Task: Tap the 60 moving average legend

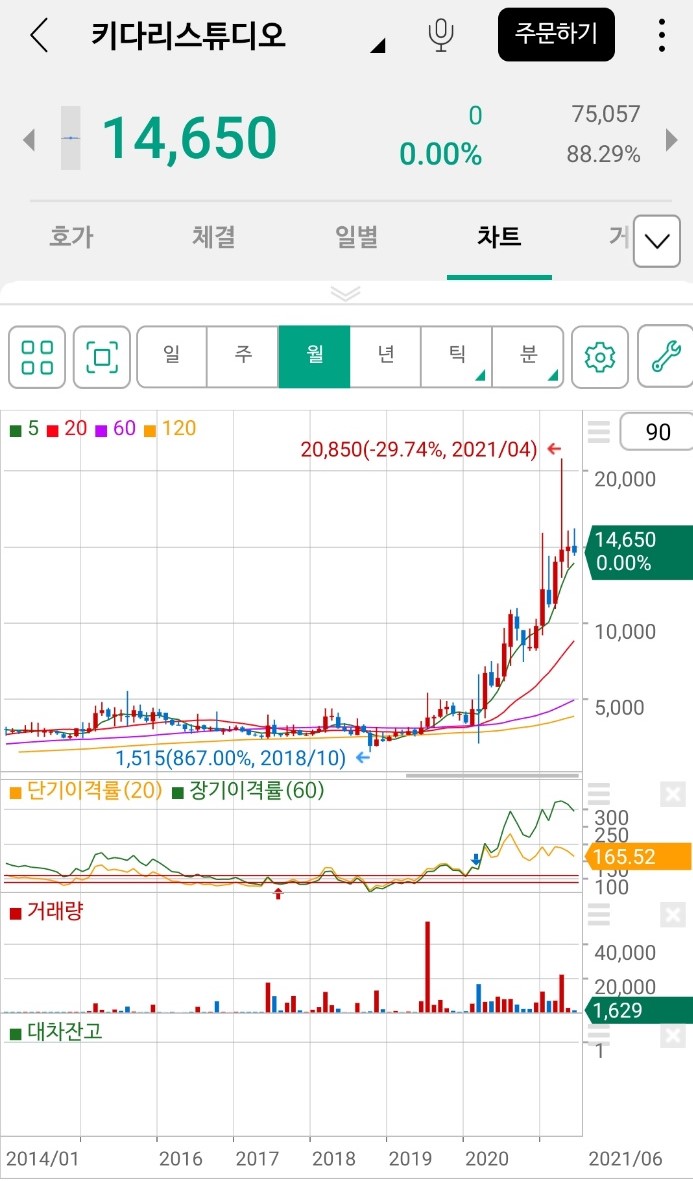Action: pos(114,429)
